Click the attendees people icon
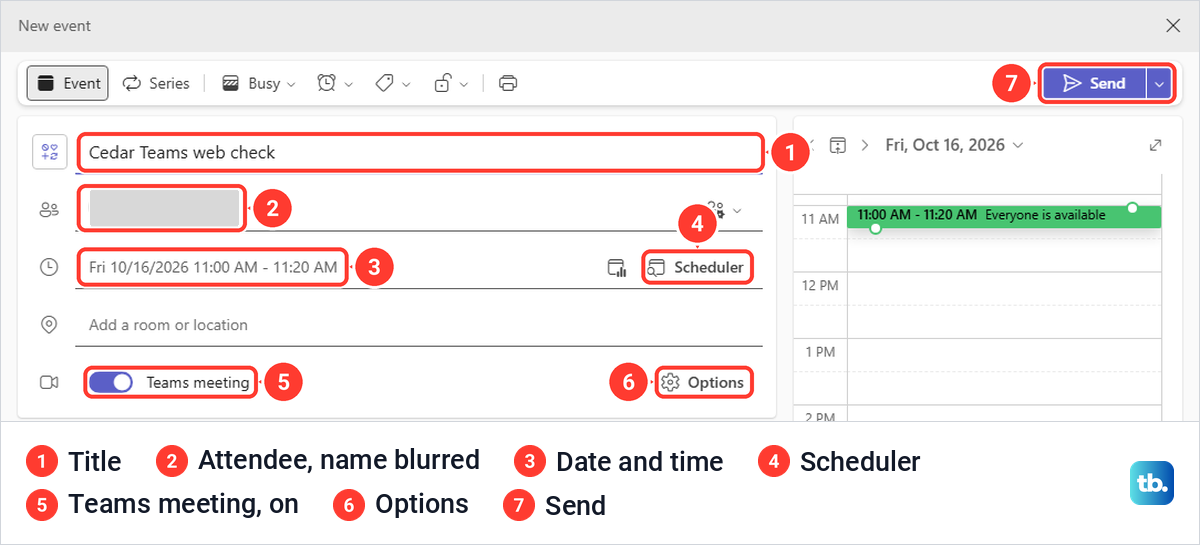The image size is (1200, 545). coord(48,210)
